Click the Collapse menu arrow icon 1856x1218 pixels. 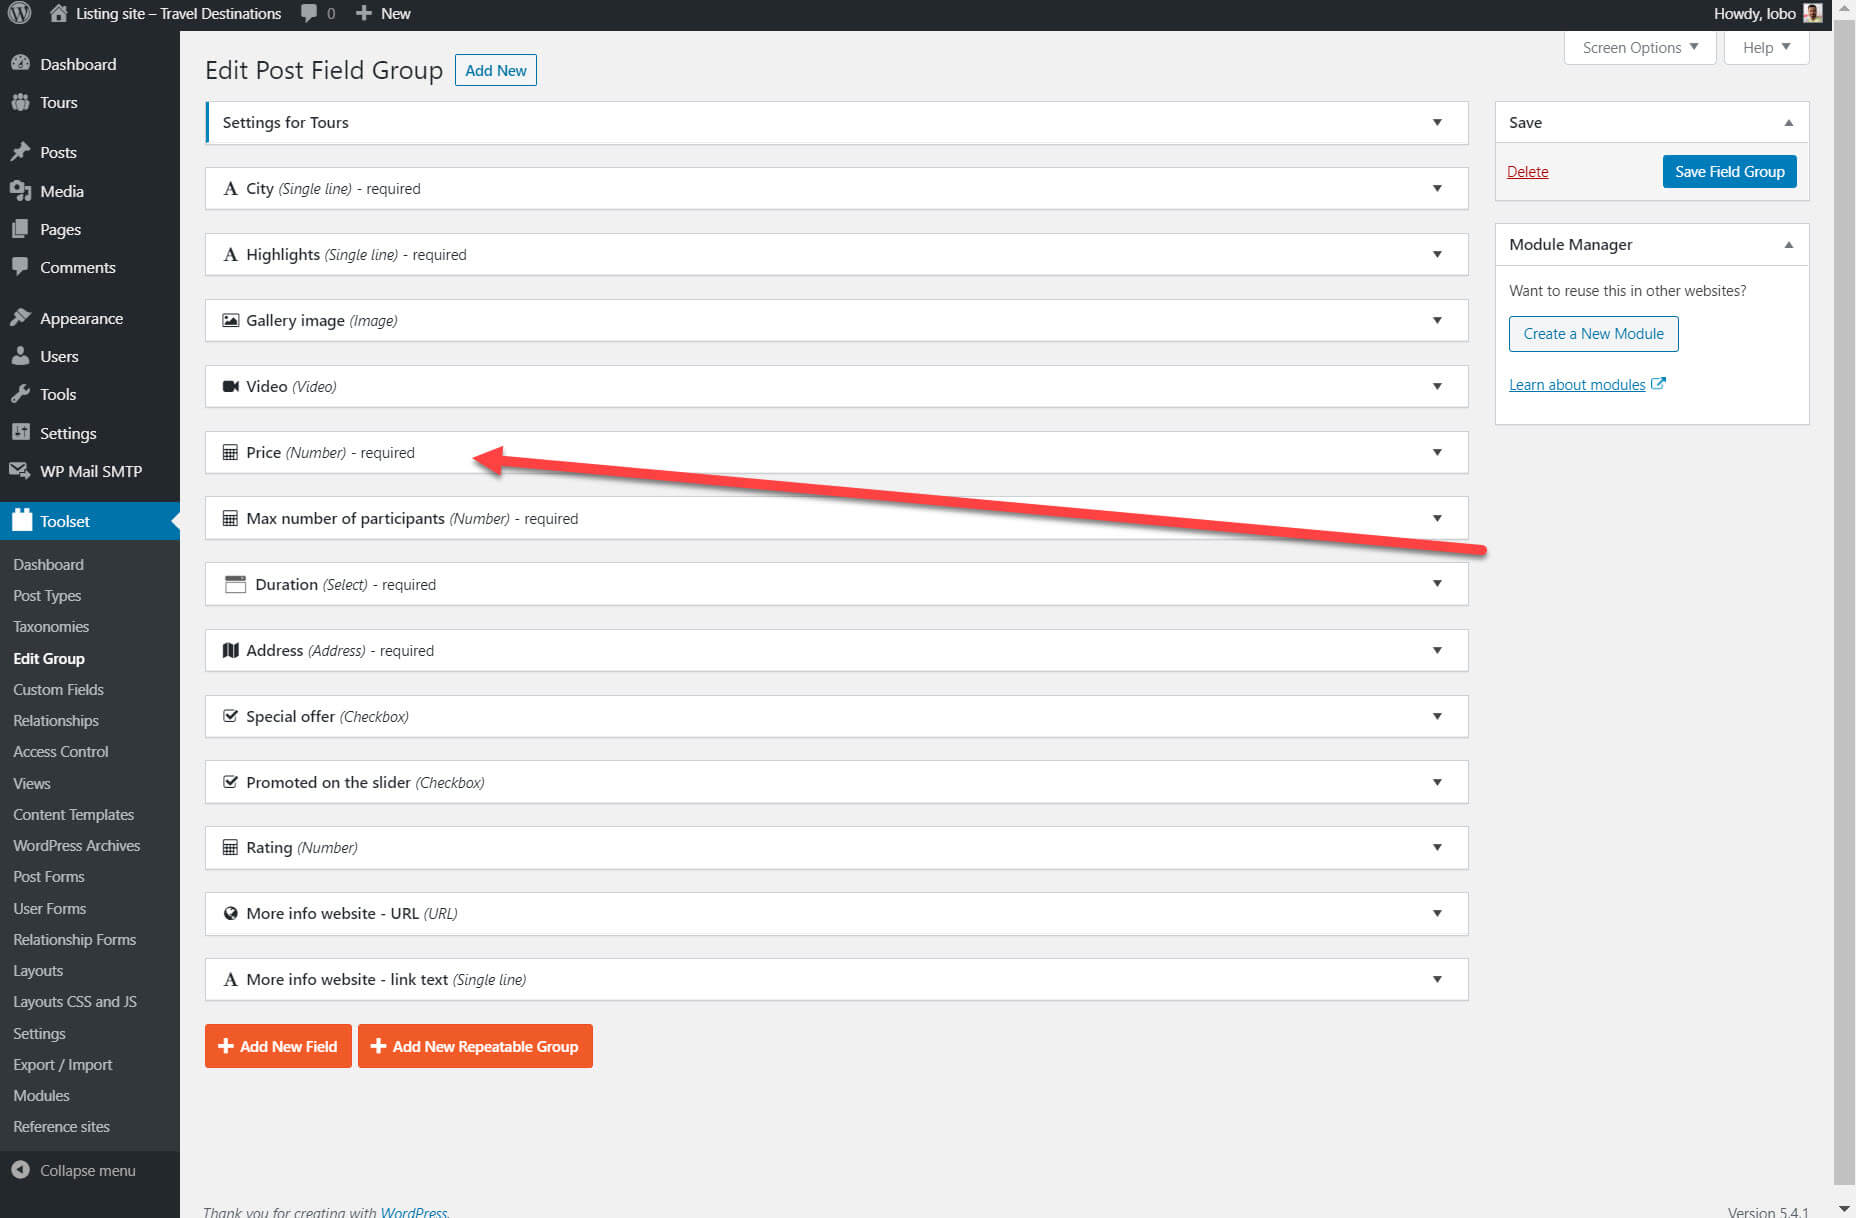coord(20,1169)
